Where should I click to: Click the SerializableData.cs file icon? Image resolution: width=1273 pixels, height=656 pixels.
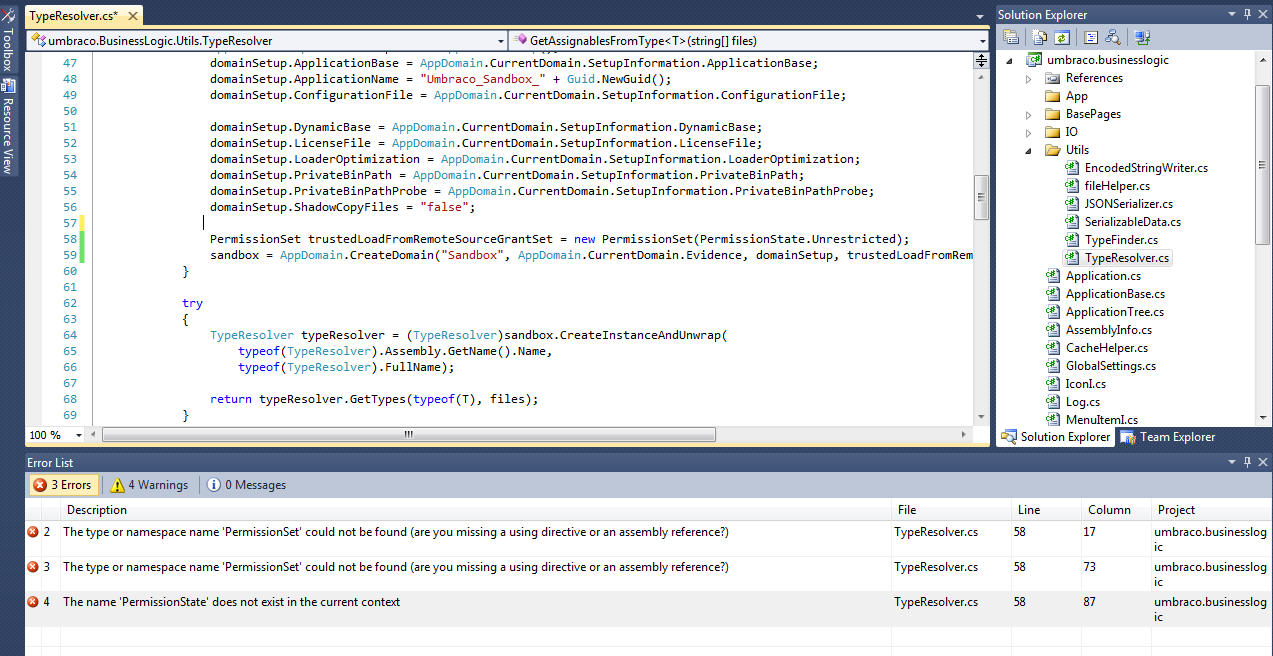pyautogui.click(x=1072, y=222)
